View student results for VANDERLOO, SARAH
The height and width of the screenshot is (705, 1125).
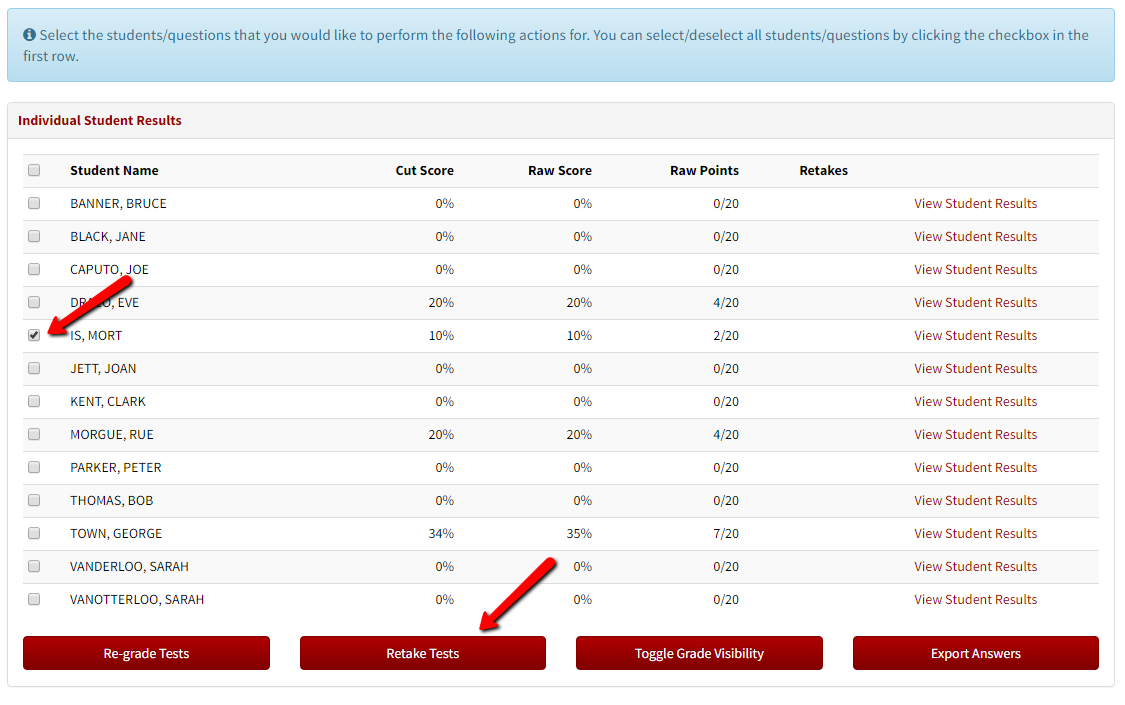pyautogui.click(x=975, y=566)
